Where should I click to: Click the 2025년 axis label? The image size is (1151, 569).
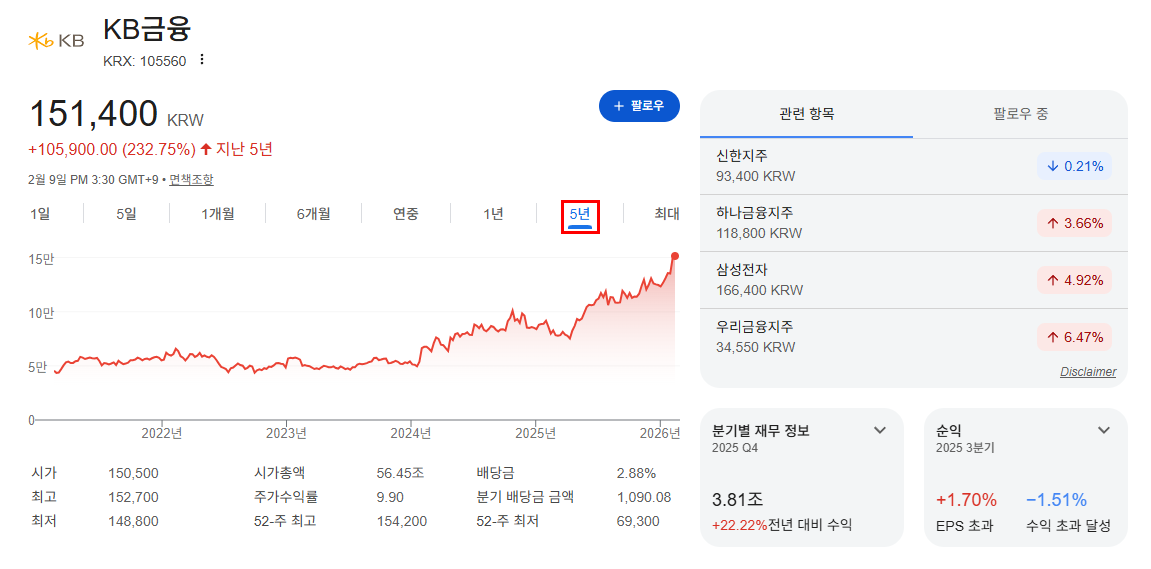point(536,433)
